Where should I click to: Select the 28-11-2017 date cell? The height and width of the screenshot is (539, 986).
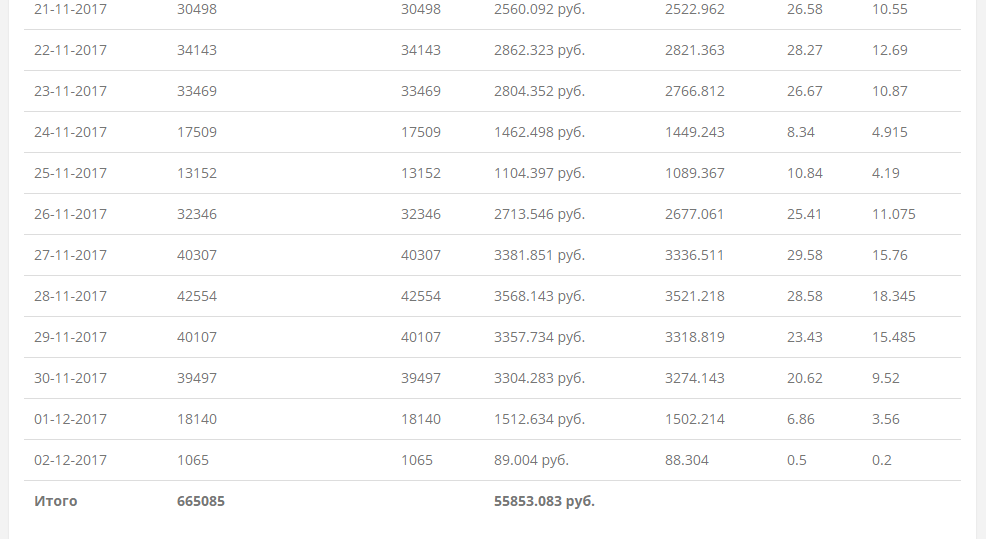(x=70, y=296)
